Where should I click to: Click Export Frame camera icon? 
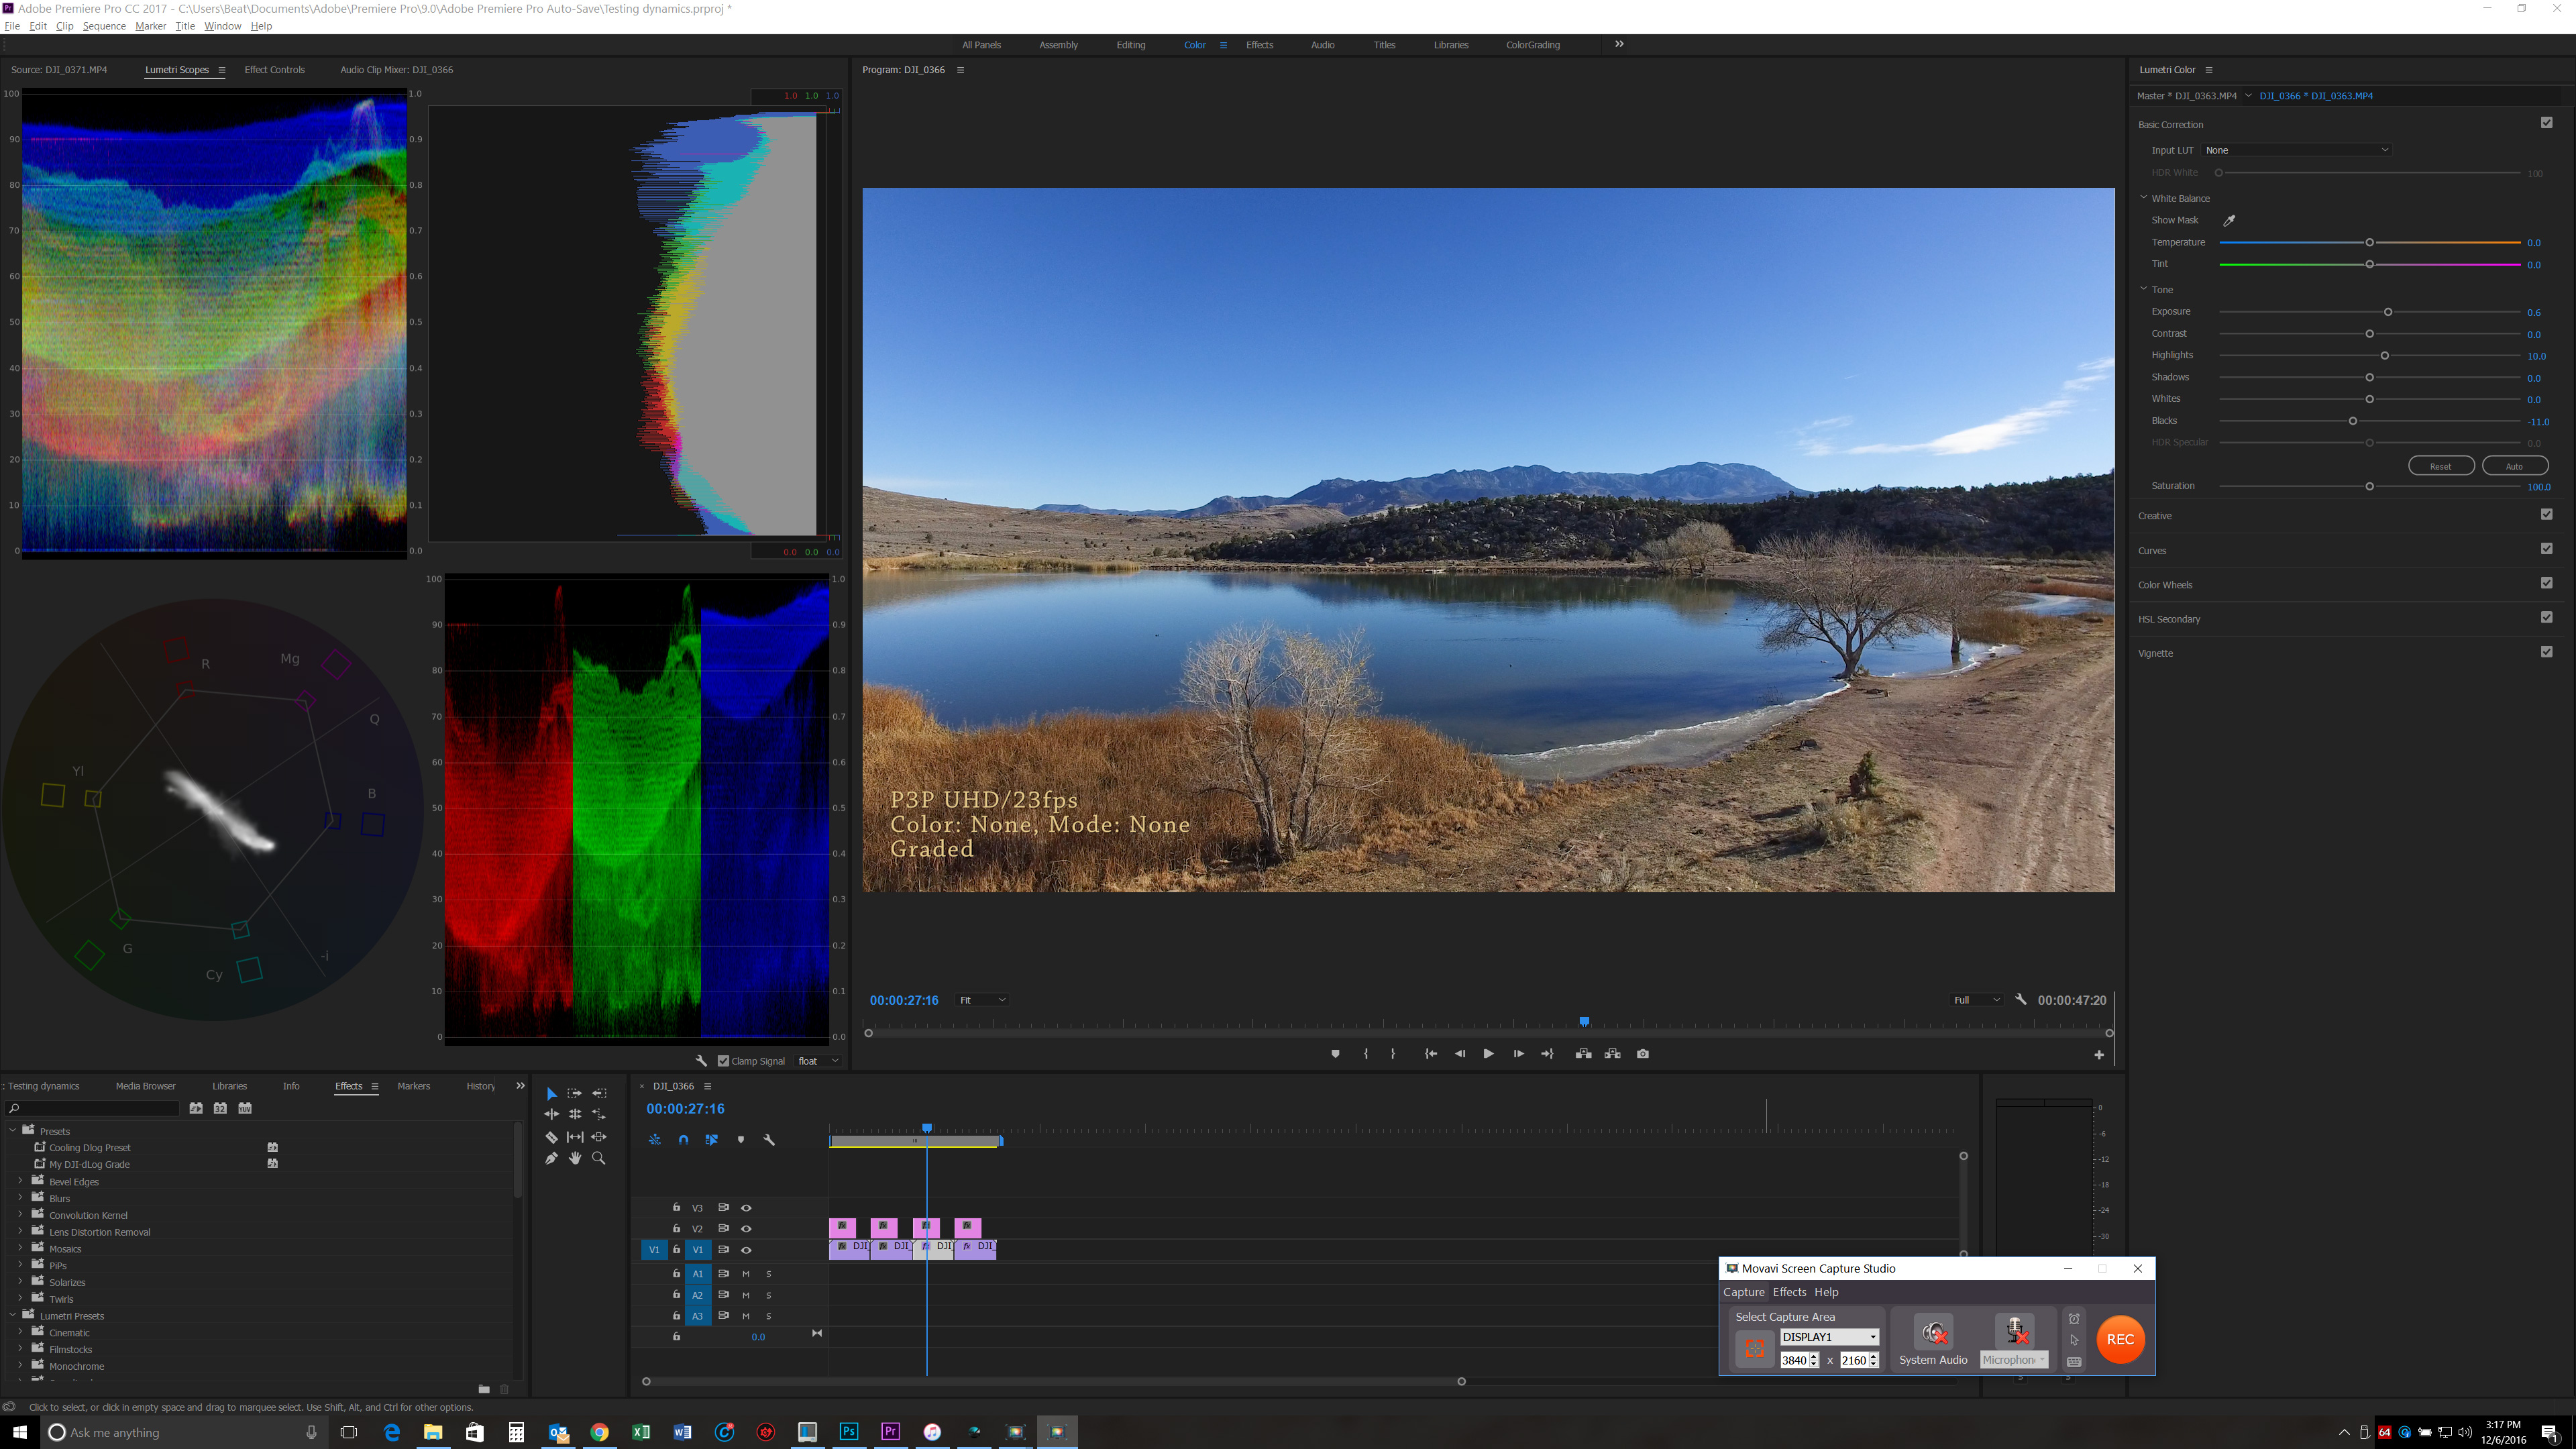tap(1642, 1053)
